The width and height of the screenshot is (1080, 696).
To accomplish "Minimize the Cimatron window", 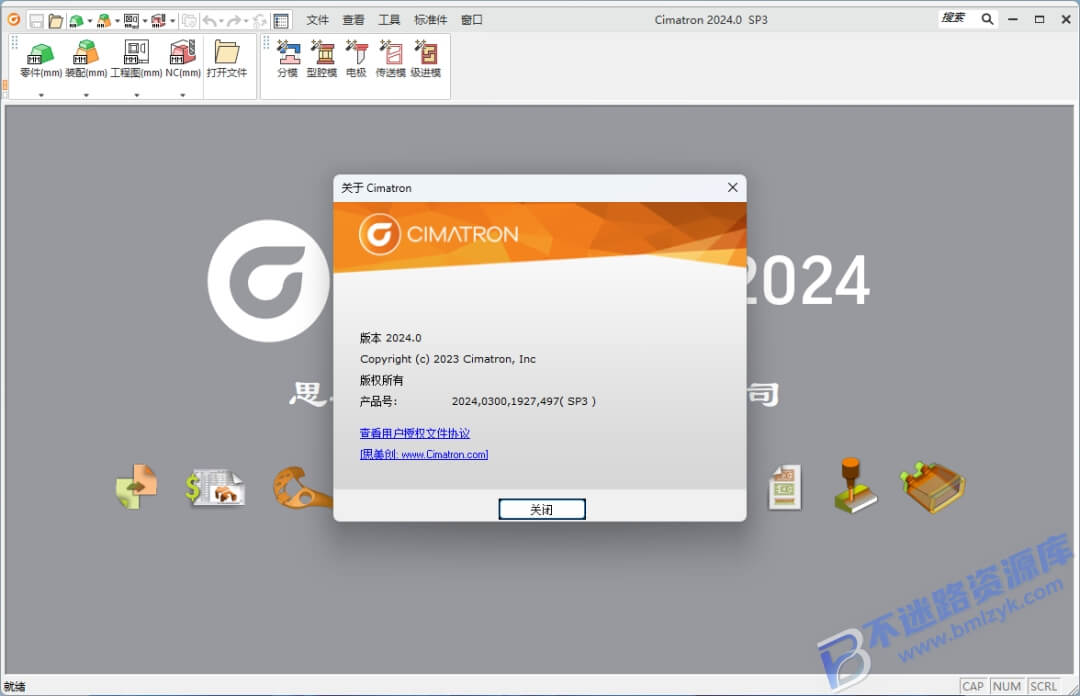I will click(x=1012, y=19).
